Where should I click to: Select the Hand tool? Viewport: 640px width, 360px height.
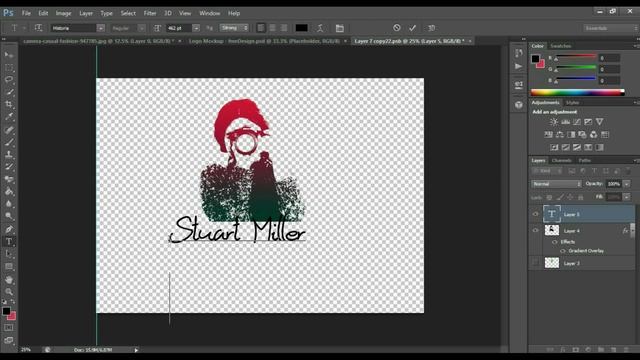tap(9, 280)
